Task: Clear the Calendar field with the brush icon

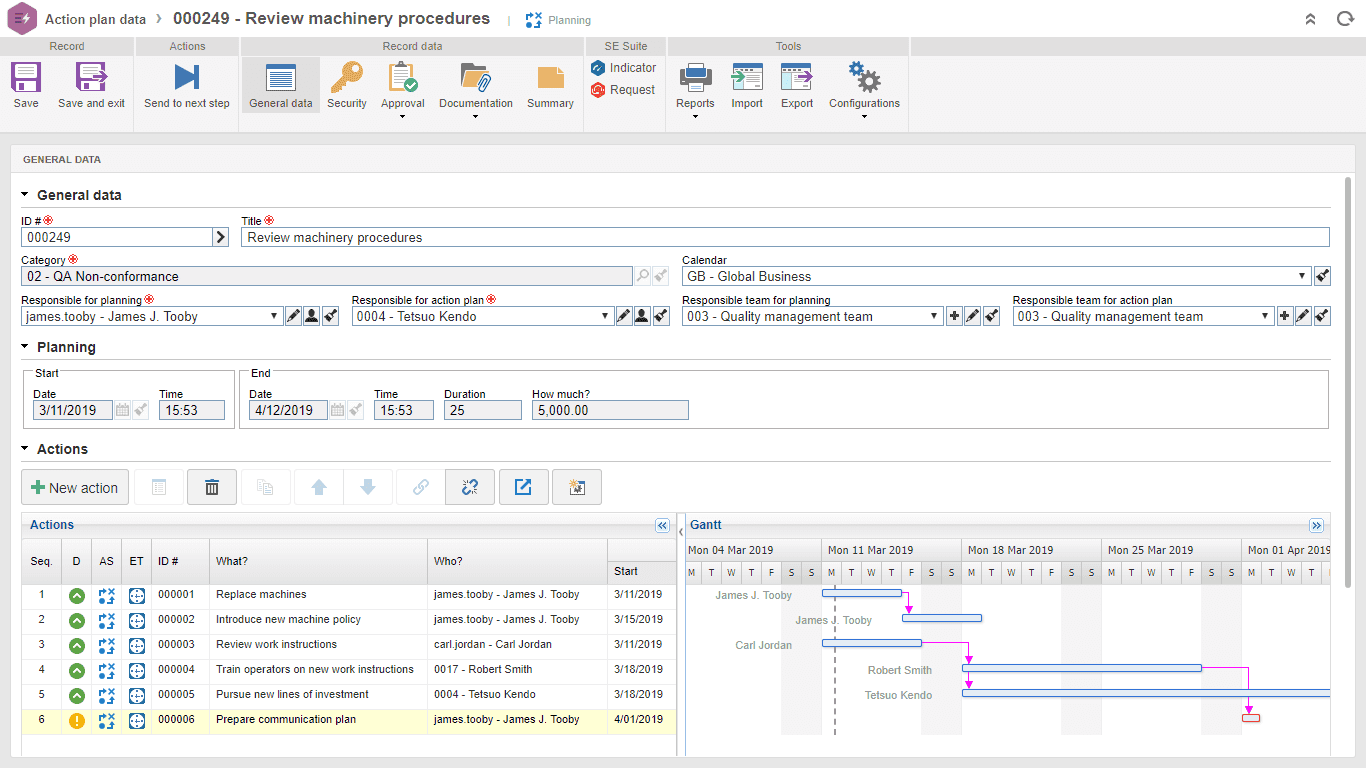Action: [x=1322, y=276]
